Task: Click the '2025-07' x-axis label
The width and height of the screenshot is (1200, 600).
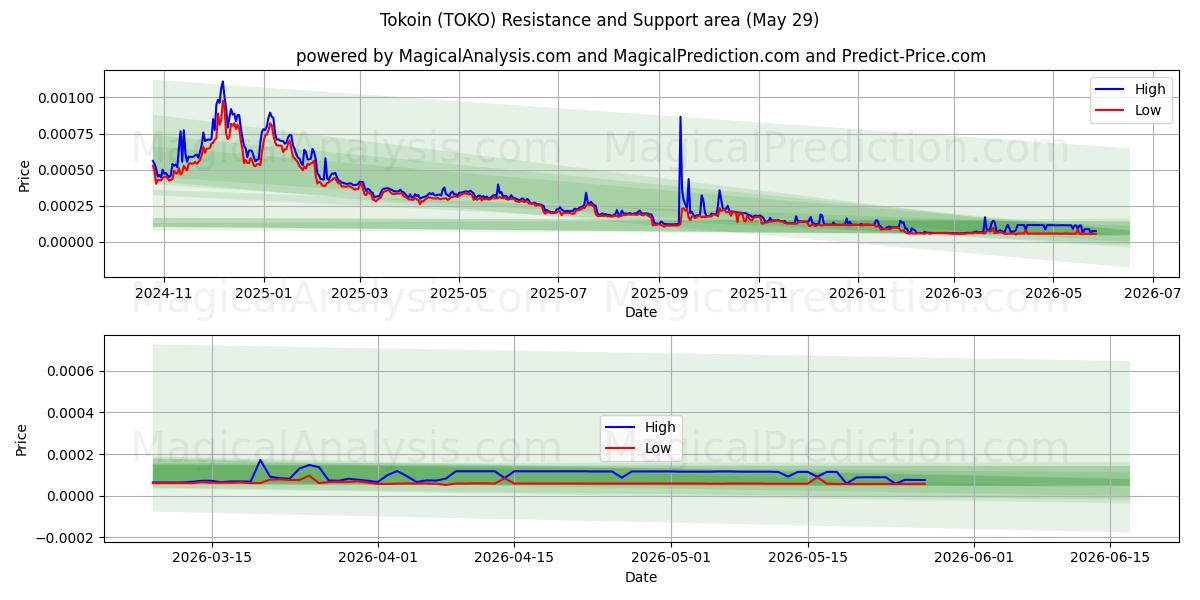Action: [558, 294]
